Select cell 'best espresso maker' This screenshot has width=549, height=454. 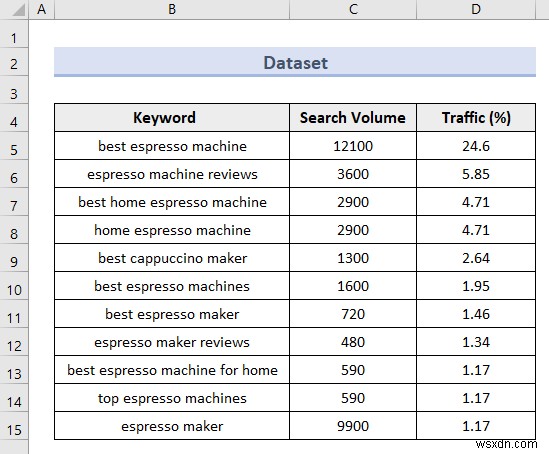coord(172,314)
